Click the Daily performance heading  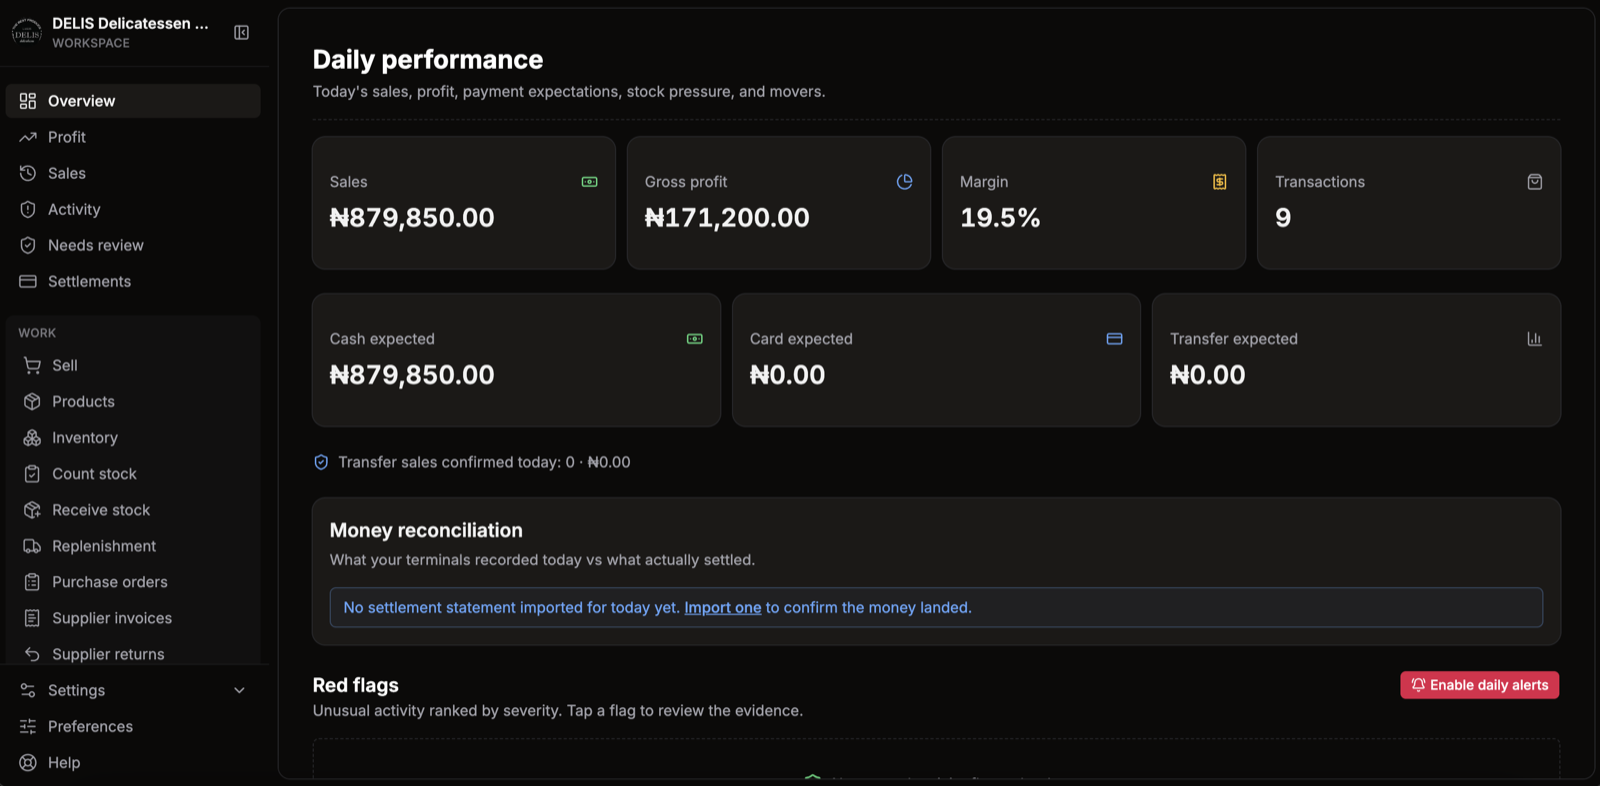(428, 59)
